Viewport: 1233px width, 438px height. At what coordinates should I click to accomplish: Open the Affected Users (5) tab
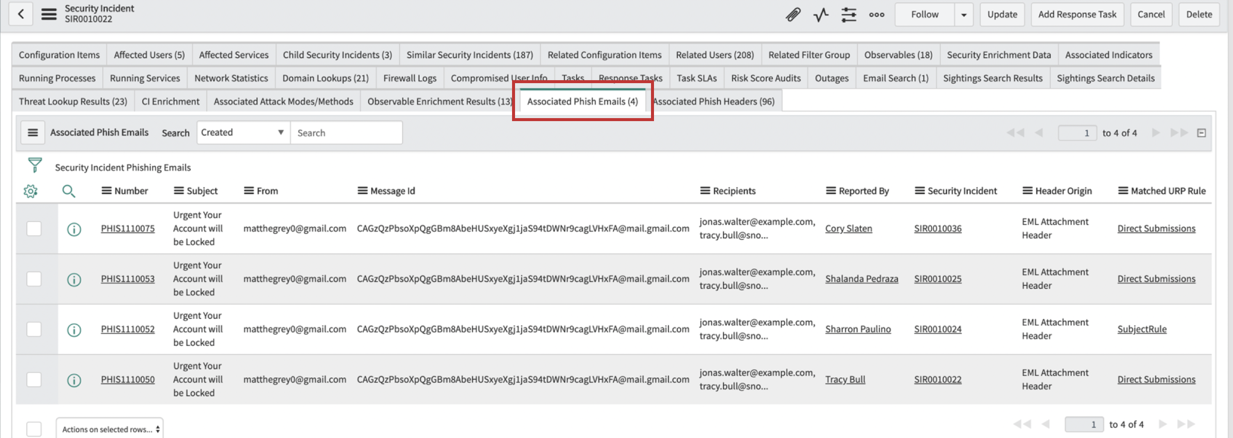[x=149, y=55]
